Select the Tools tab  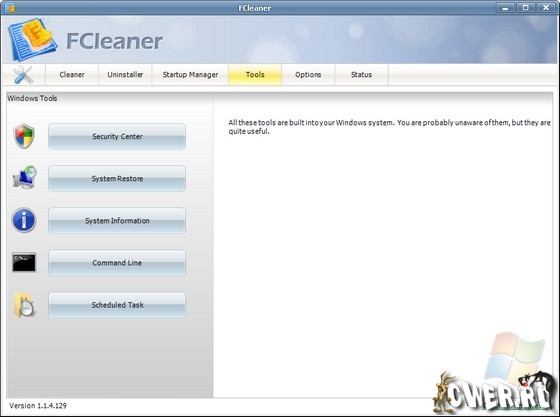(255, 75)
